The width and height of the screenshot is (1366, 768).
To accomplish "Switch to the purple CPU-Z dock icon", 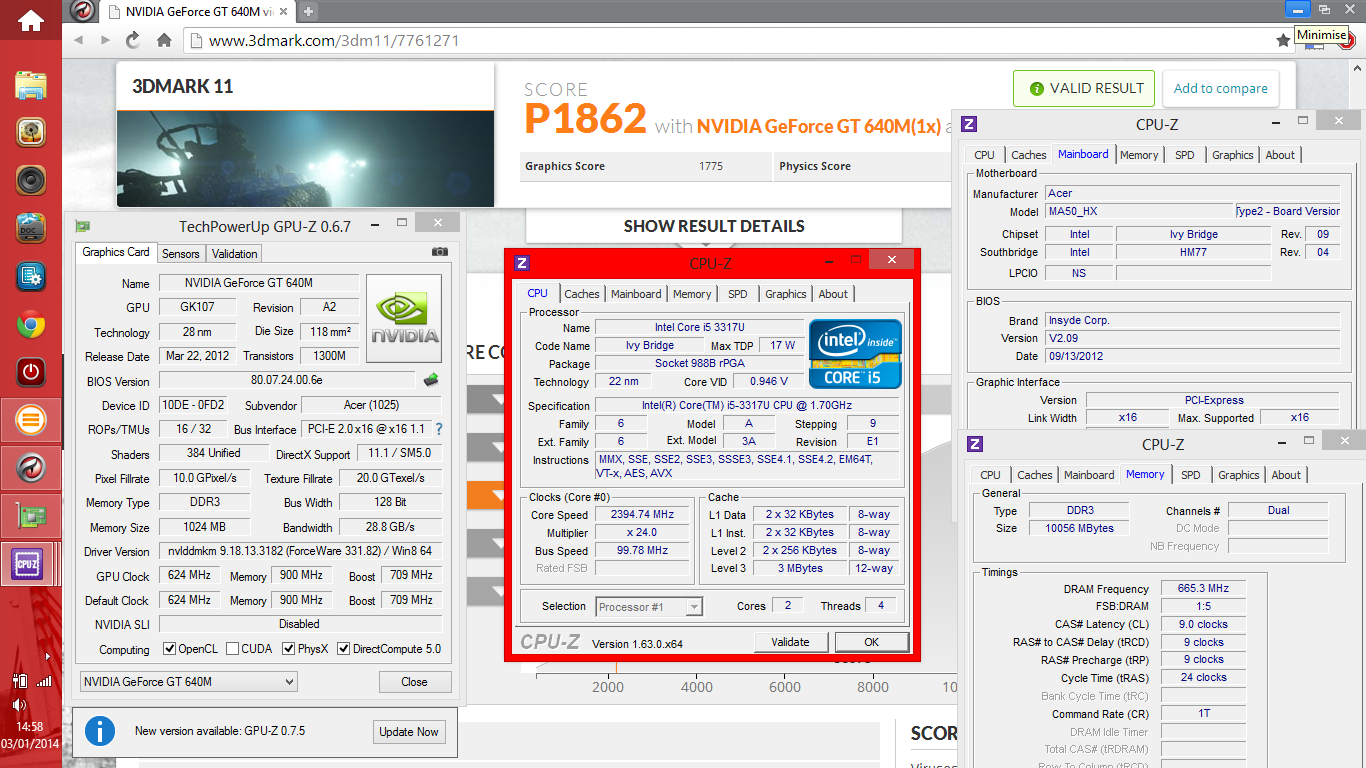I will [27, 565].
